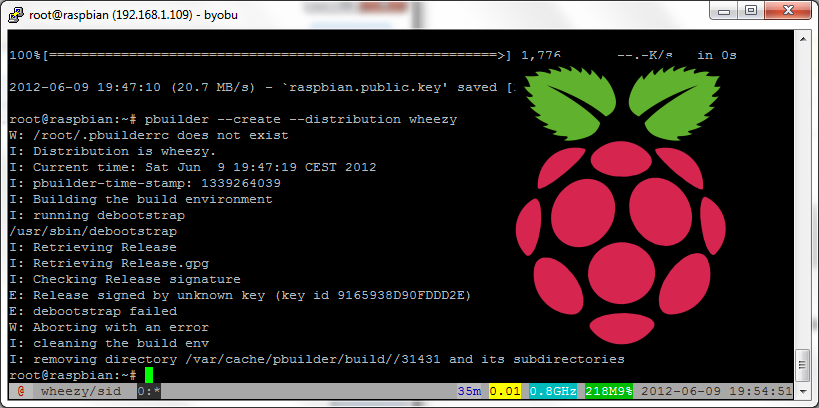Click the "debootstrap failed" error line
The width and height of the screenshot is (819, 408).
[93, 311]
